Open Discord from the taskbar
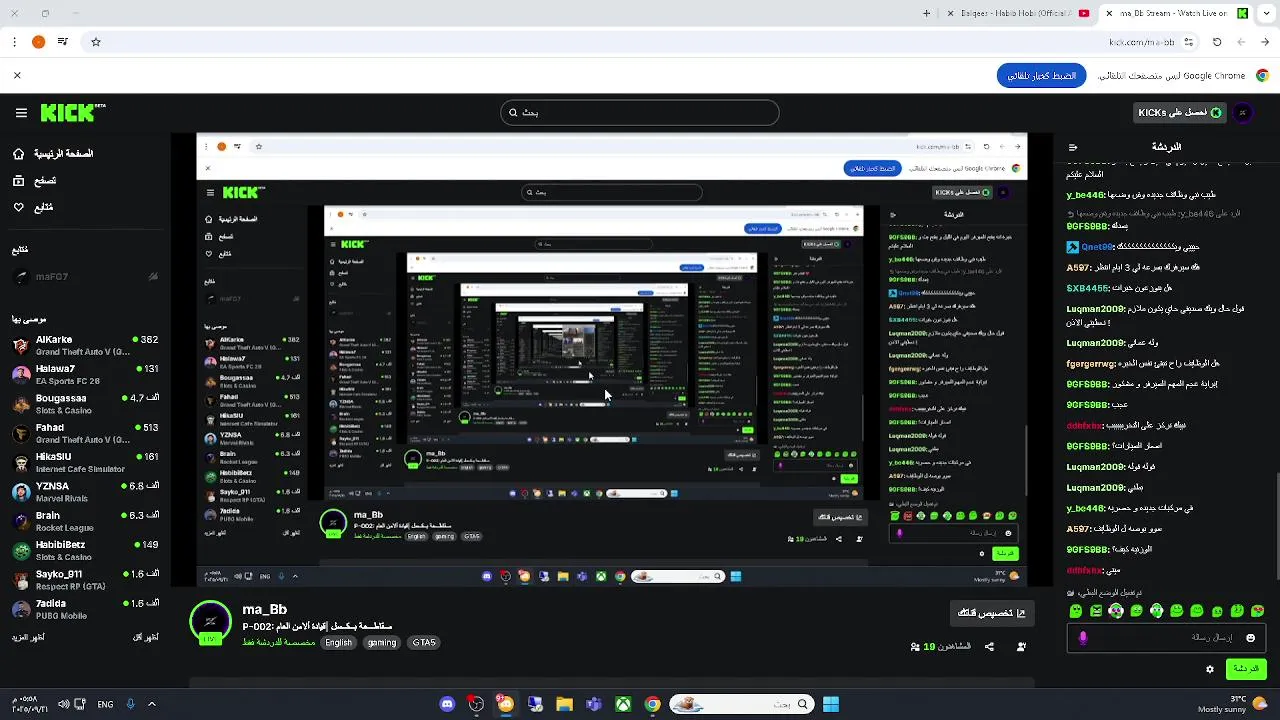Image resolution: width=1280 pixels, height=720 pixels. [447, 704]
